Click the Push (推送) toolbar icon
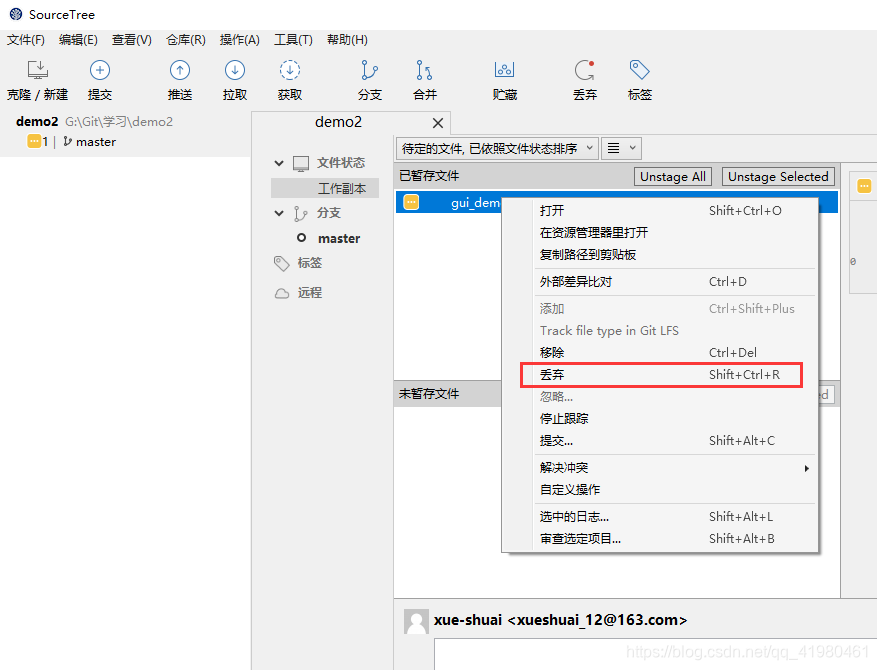Image resolution: width=877 pixels, height=670 pixels. (x=180, y=70)
